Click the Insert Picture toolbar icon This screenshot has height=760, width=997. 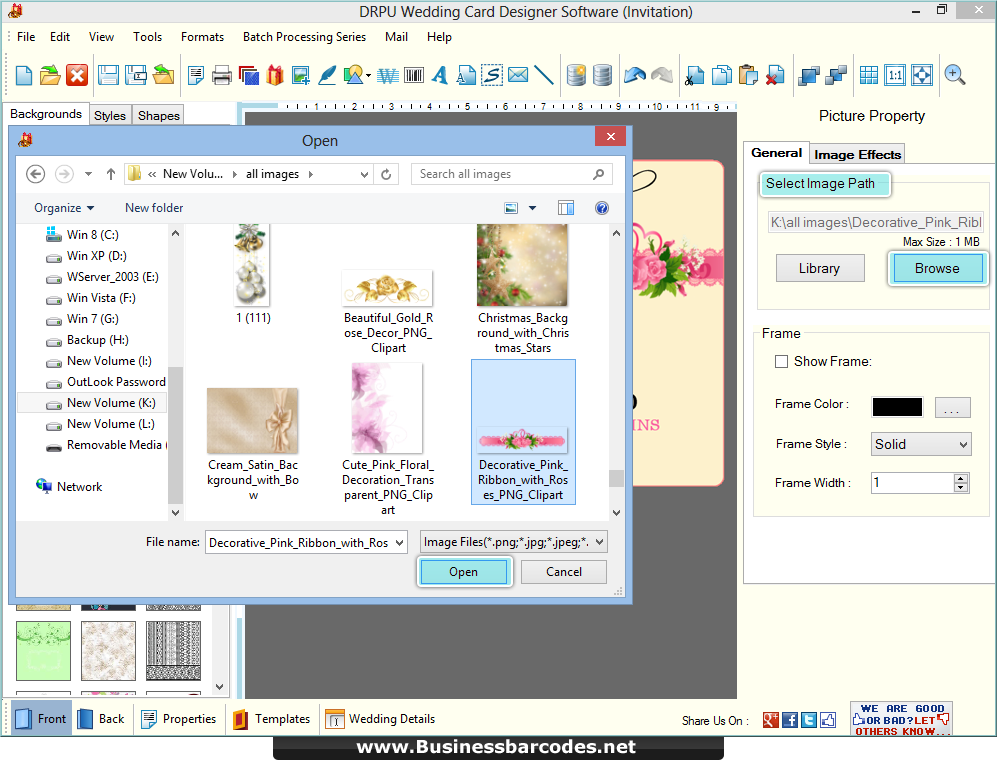(301, 75)
